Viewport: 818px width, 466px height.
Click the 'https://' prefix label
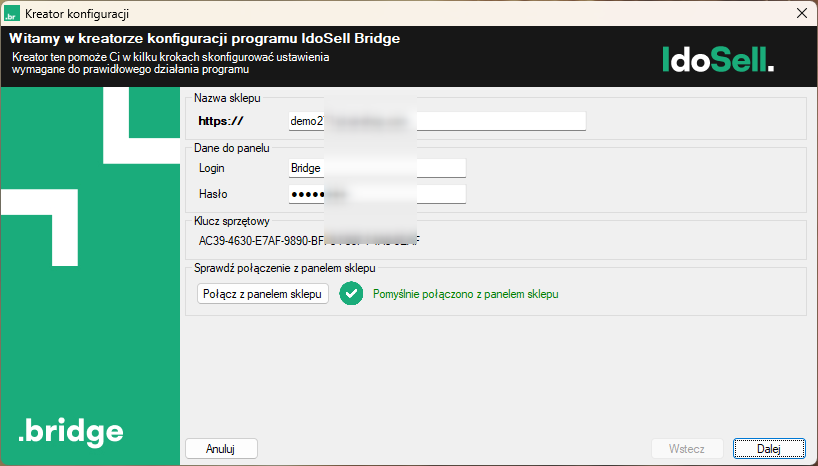(221, 121)
